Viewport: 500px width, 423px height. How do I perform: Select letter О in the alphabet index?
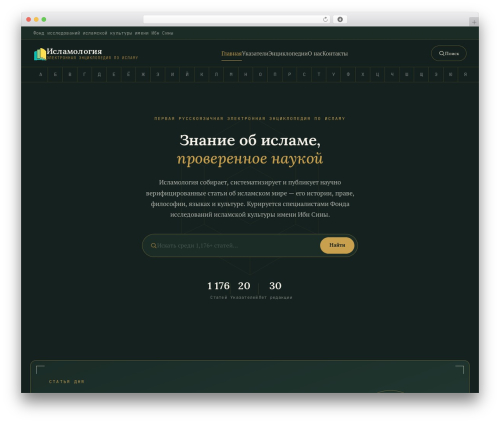click(260, 74)
